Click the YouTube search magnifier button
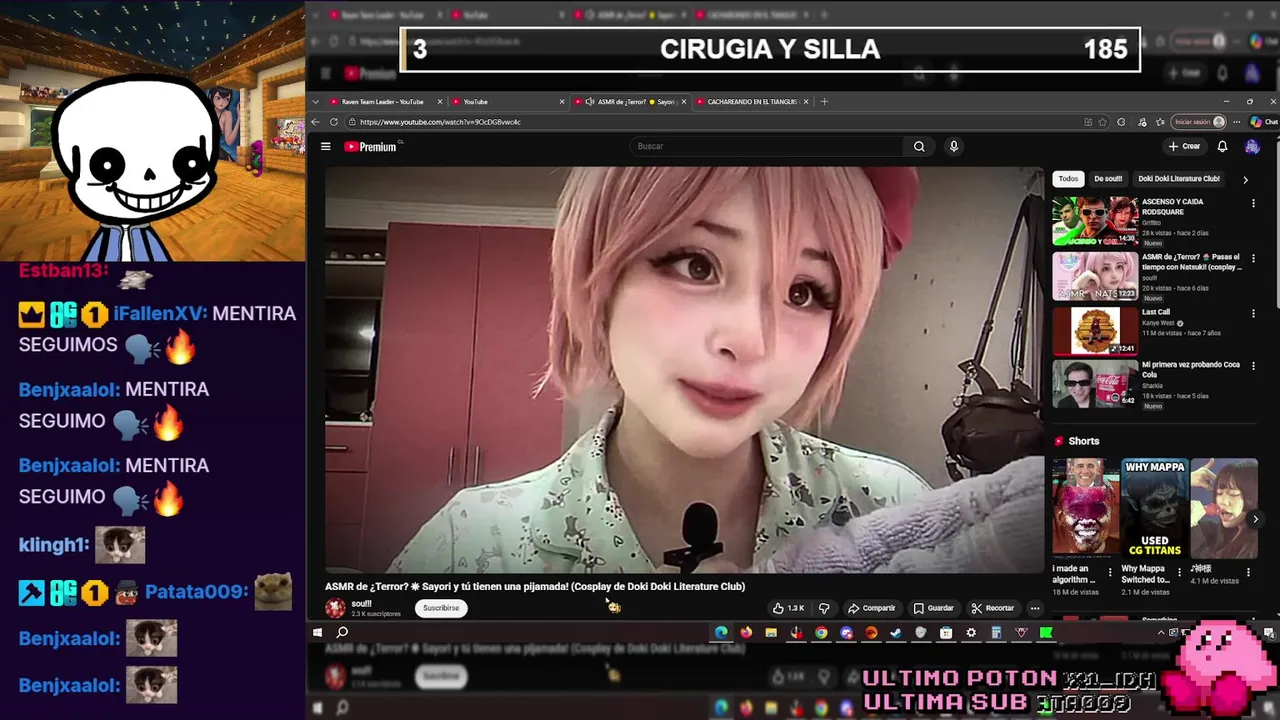 (919, 146)
